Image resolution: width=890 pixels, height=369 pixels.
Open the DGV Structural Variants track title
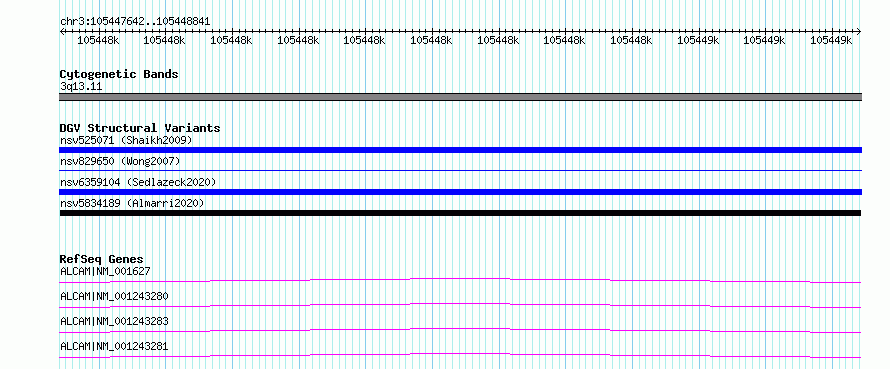coord(140,128)
